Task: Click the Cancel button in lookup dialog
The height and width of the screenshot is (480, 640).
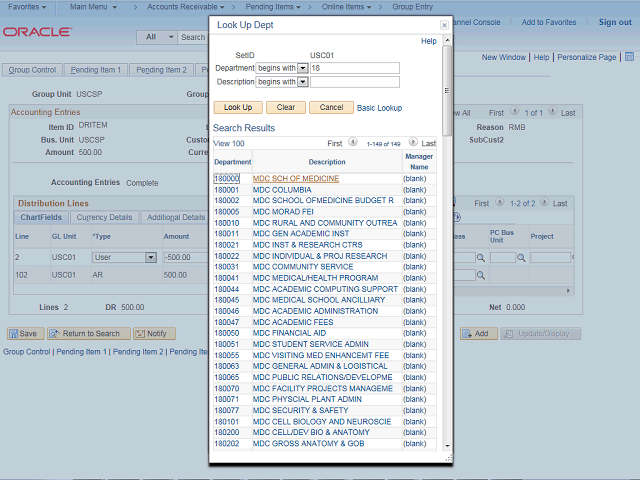Action: (331, 107)
